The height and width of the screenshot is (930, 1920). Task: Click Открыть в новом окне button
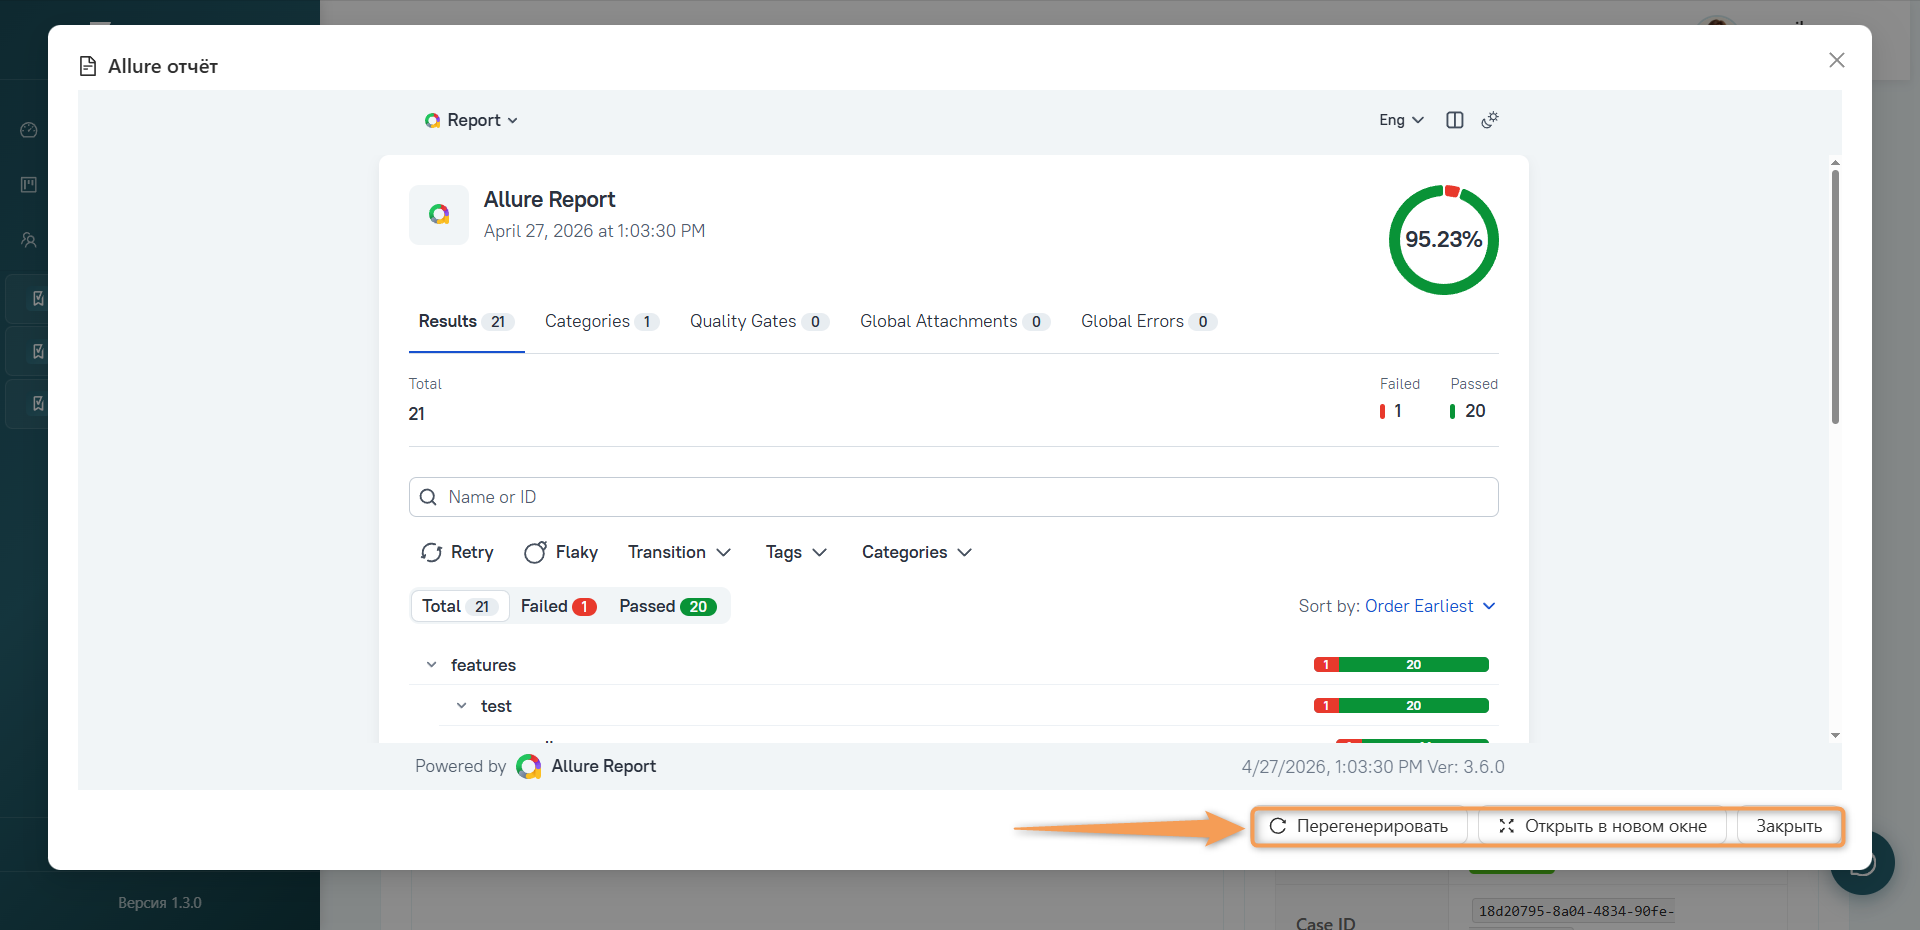pyautogui.click(x=1603, y=826)
